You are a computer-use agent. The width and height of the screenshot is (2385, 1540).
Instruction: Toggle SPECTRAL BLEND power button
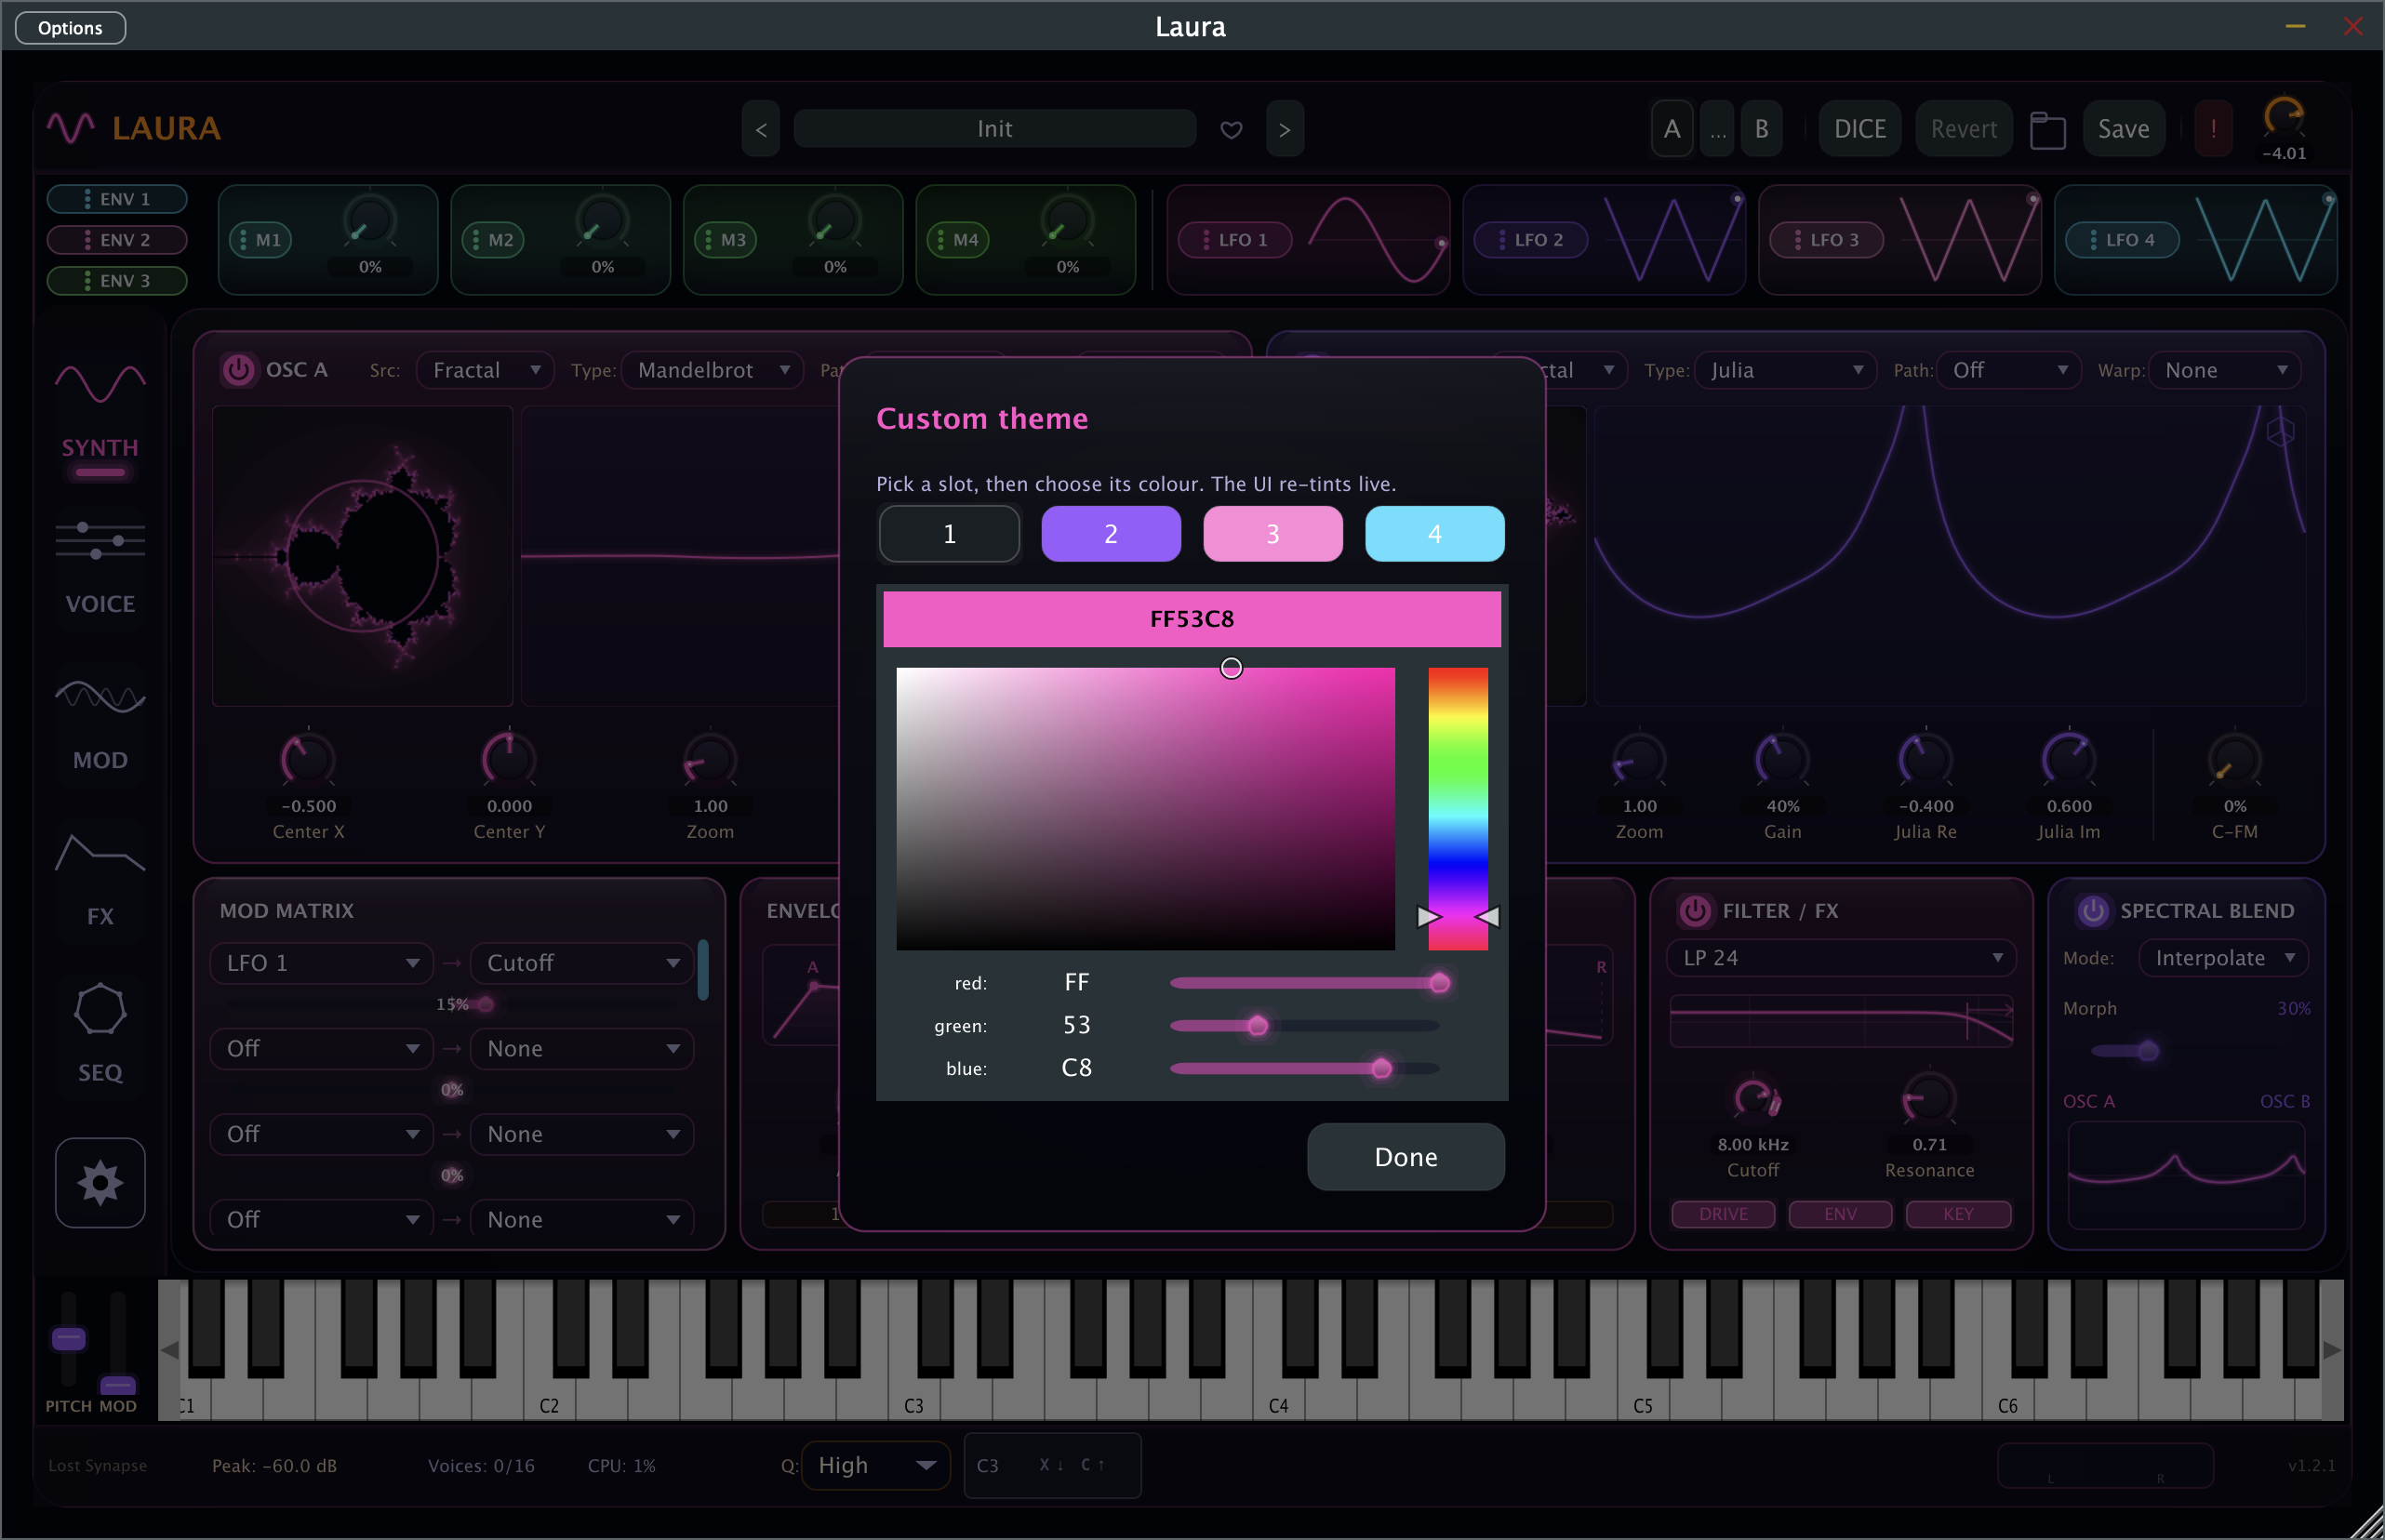tap(2093, 911)
